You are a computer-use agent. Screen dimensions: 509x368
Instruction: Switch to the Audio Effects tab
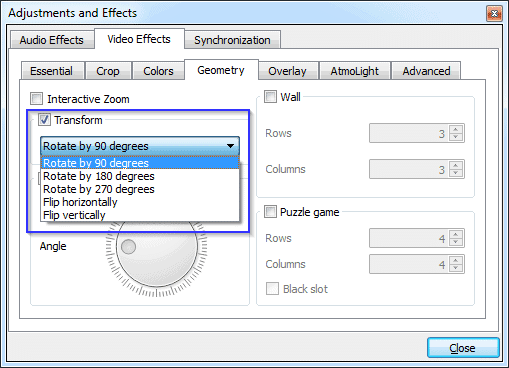[x=52, y=40]
